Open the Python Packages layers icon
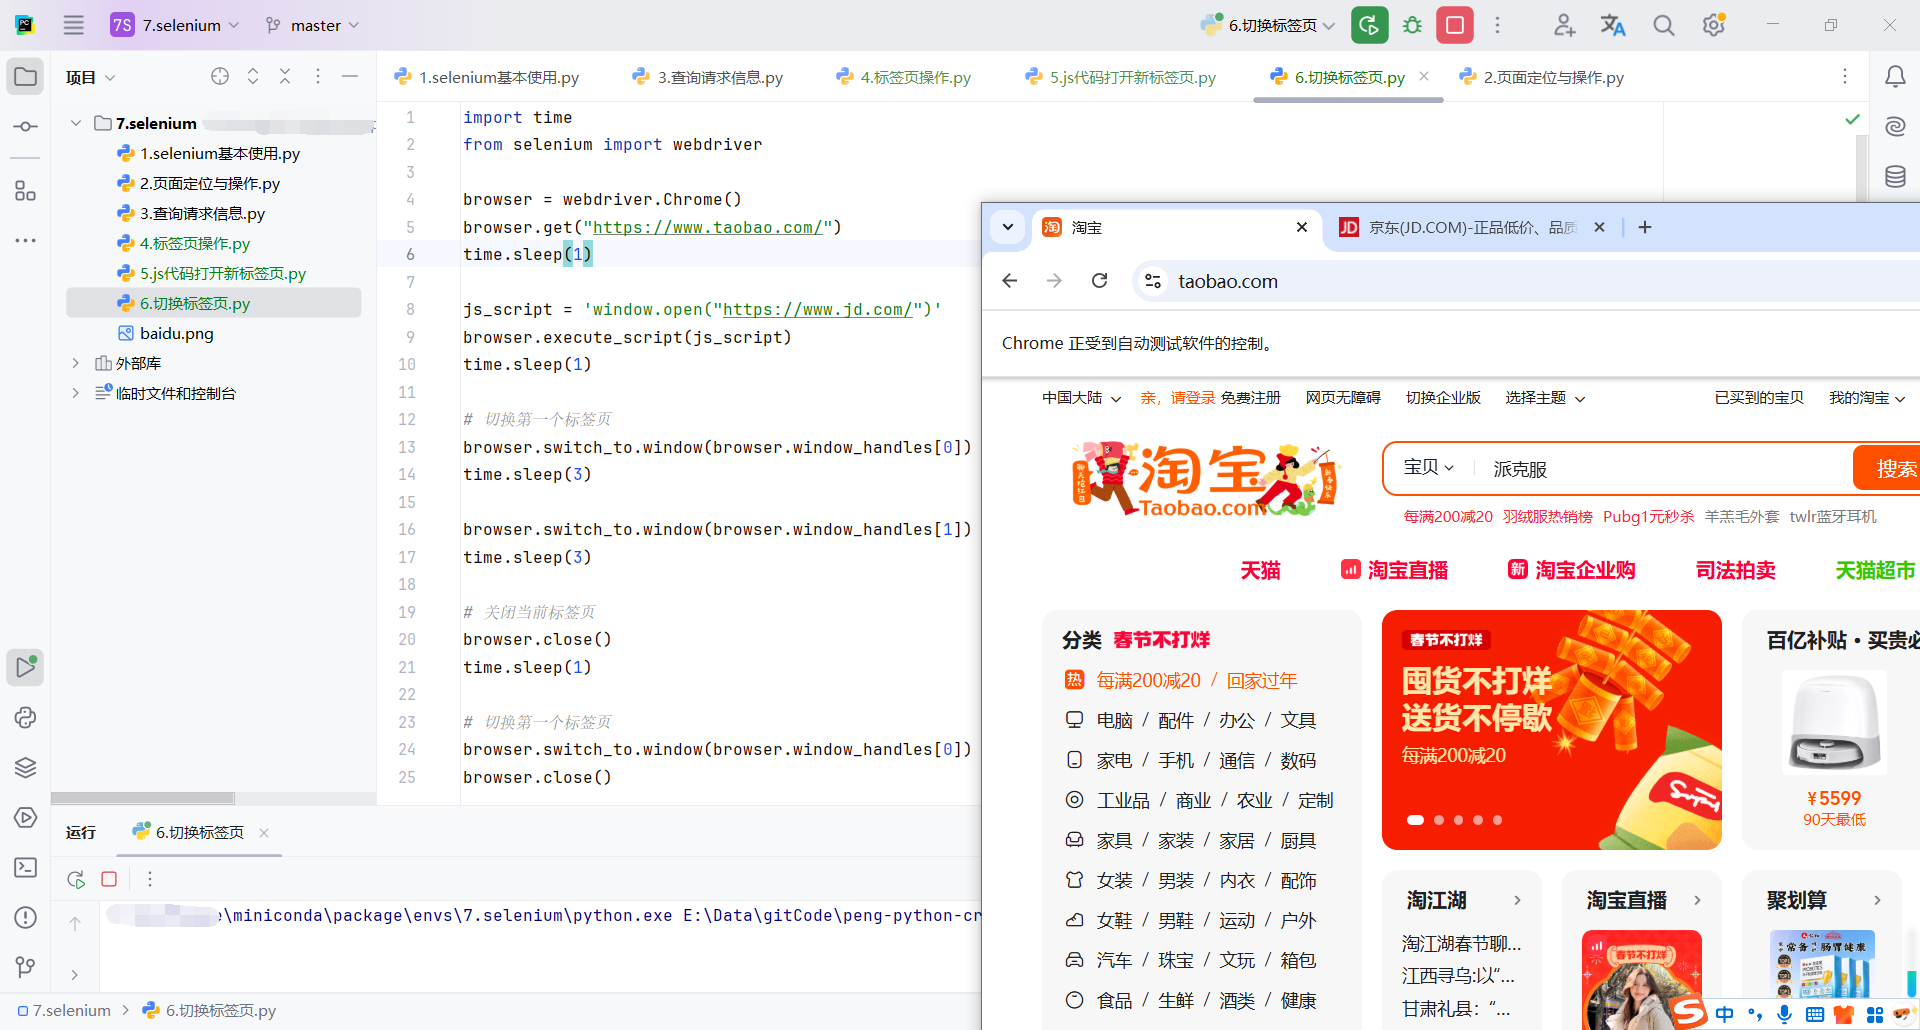1920x1030 pixels. coord(26,767)
